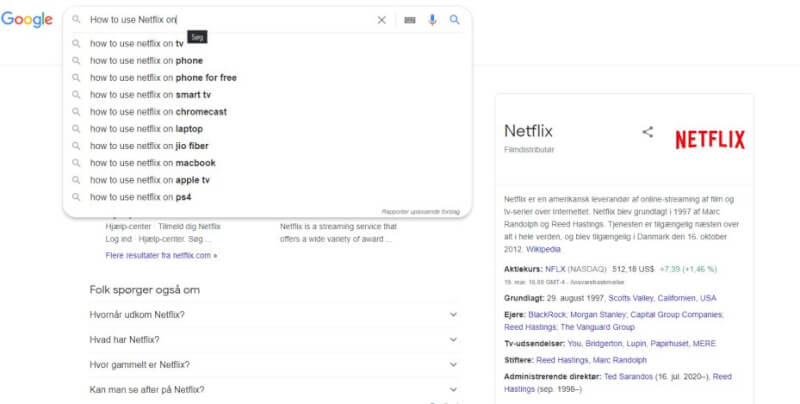This screenshot has height=404, width=800.
Task: Click the red Netflix logo image
Action: tap(710, 139)
